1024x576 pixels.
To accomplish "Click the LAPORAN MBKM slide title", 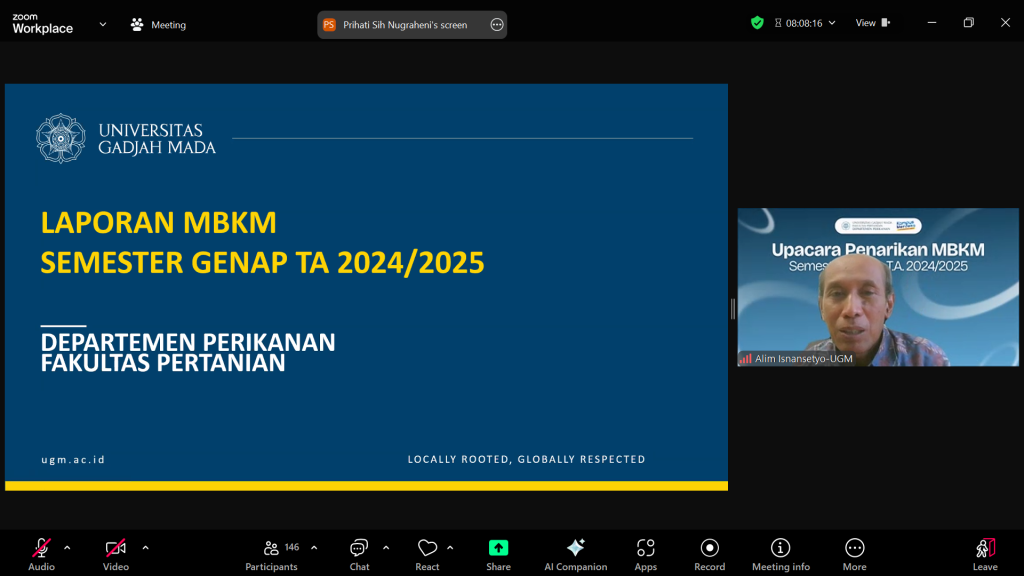I will click(159, 223).
